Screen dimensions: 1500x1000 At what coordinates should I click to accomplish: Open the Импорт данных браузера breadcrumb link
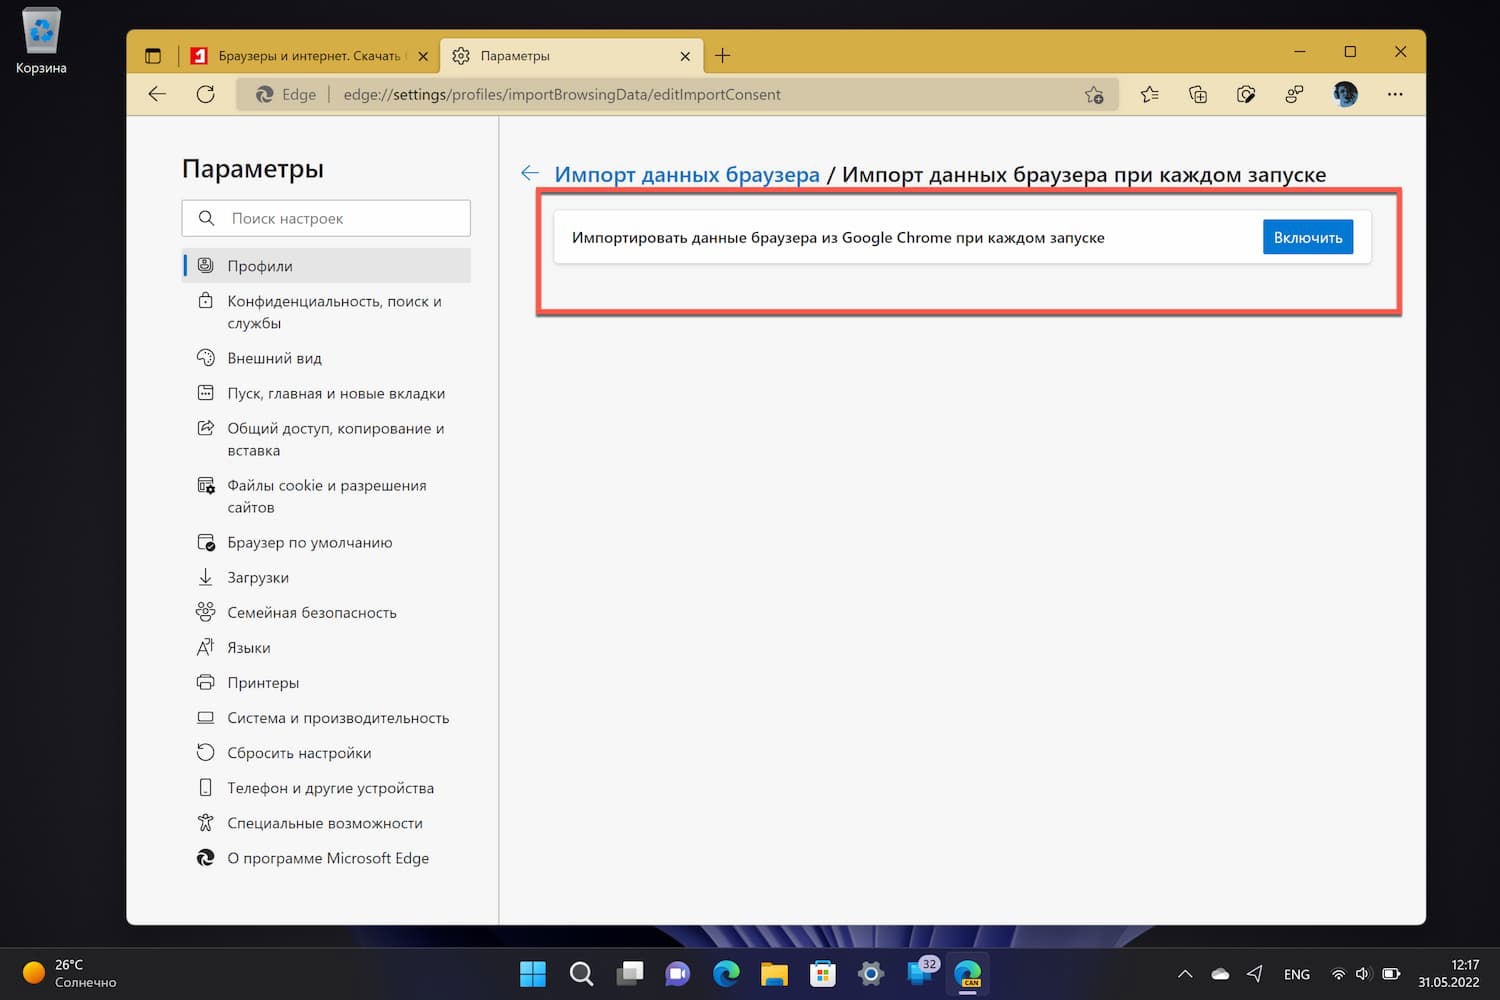pos(687,174)
